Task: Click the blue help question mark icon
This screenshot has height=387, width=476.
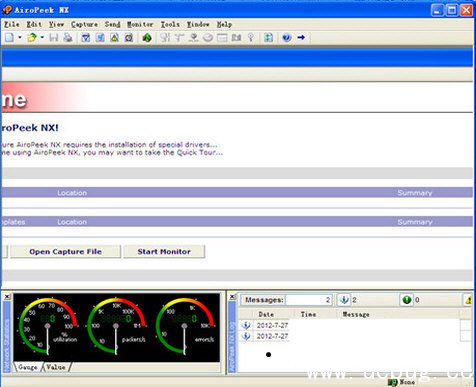Action: click(287, 38)
